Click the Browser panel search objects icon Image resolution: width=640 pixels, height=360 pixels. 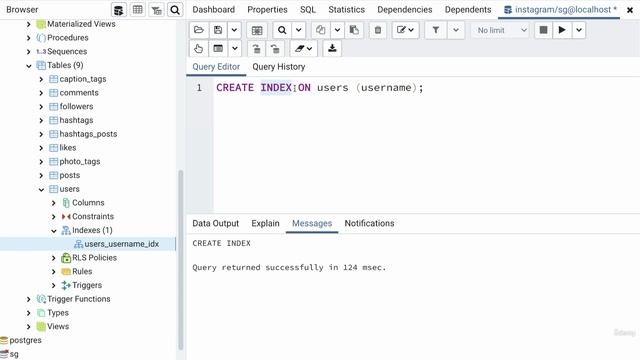coord(175,10)
